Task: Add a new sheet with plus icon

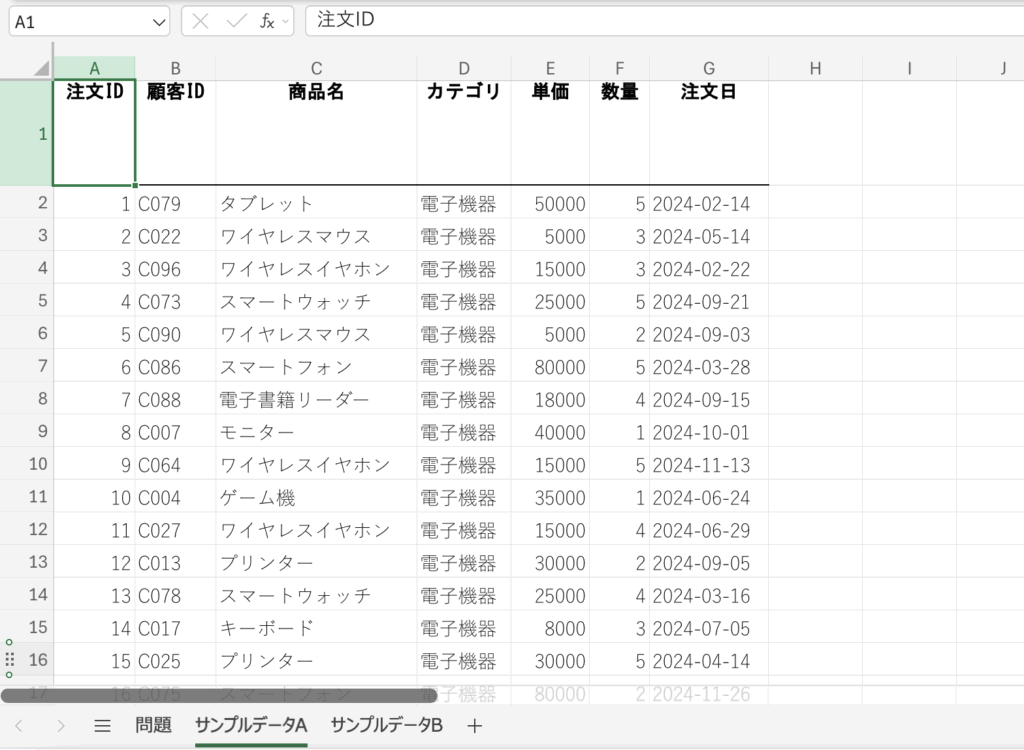Action: click(474, 726)
